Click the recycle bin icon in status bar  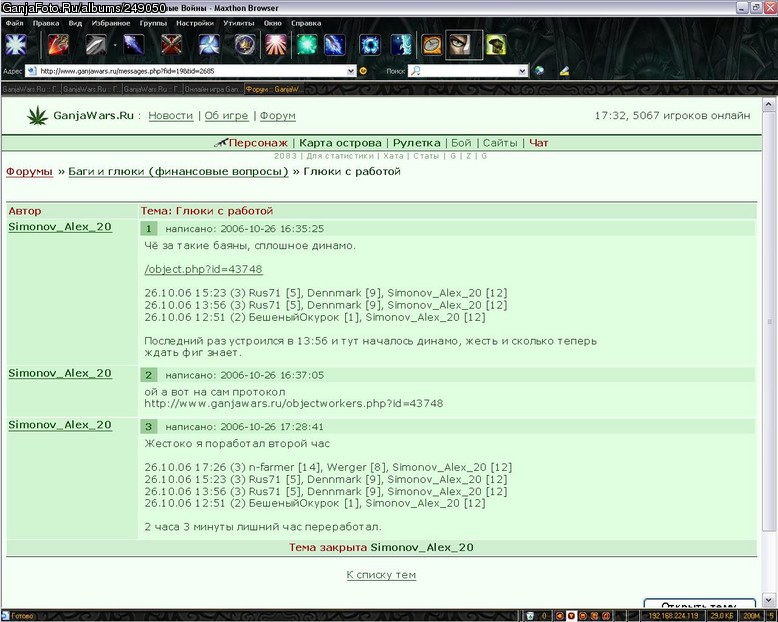point(529,616)
